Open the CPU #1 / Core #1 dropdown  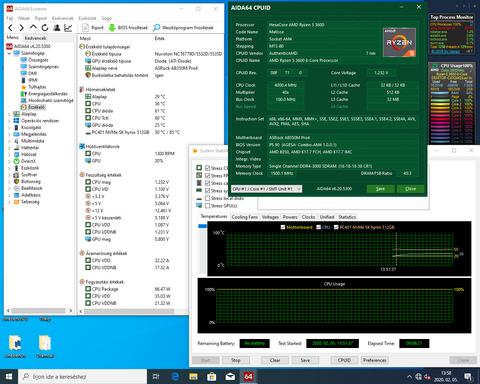point(267,189)
